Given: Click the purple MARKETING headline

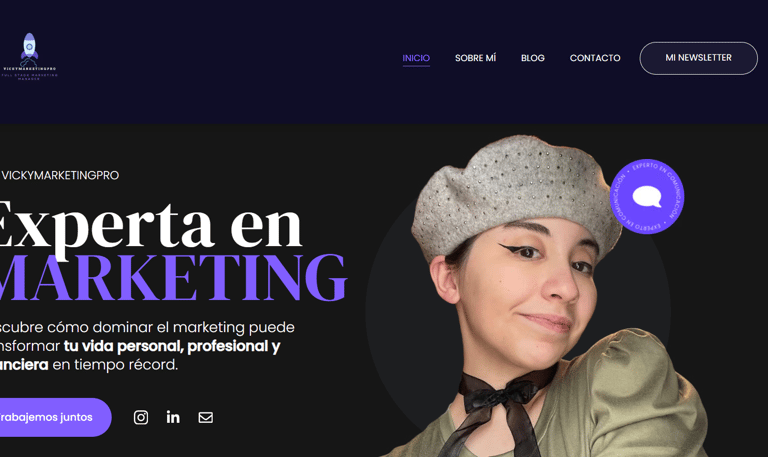Looking at the screenshot, I should click(x=173, y=277).
